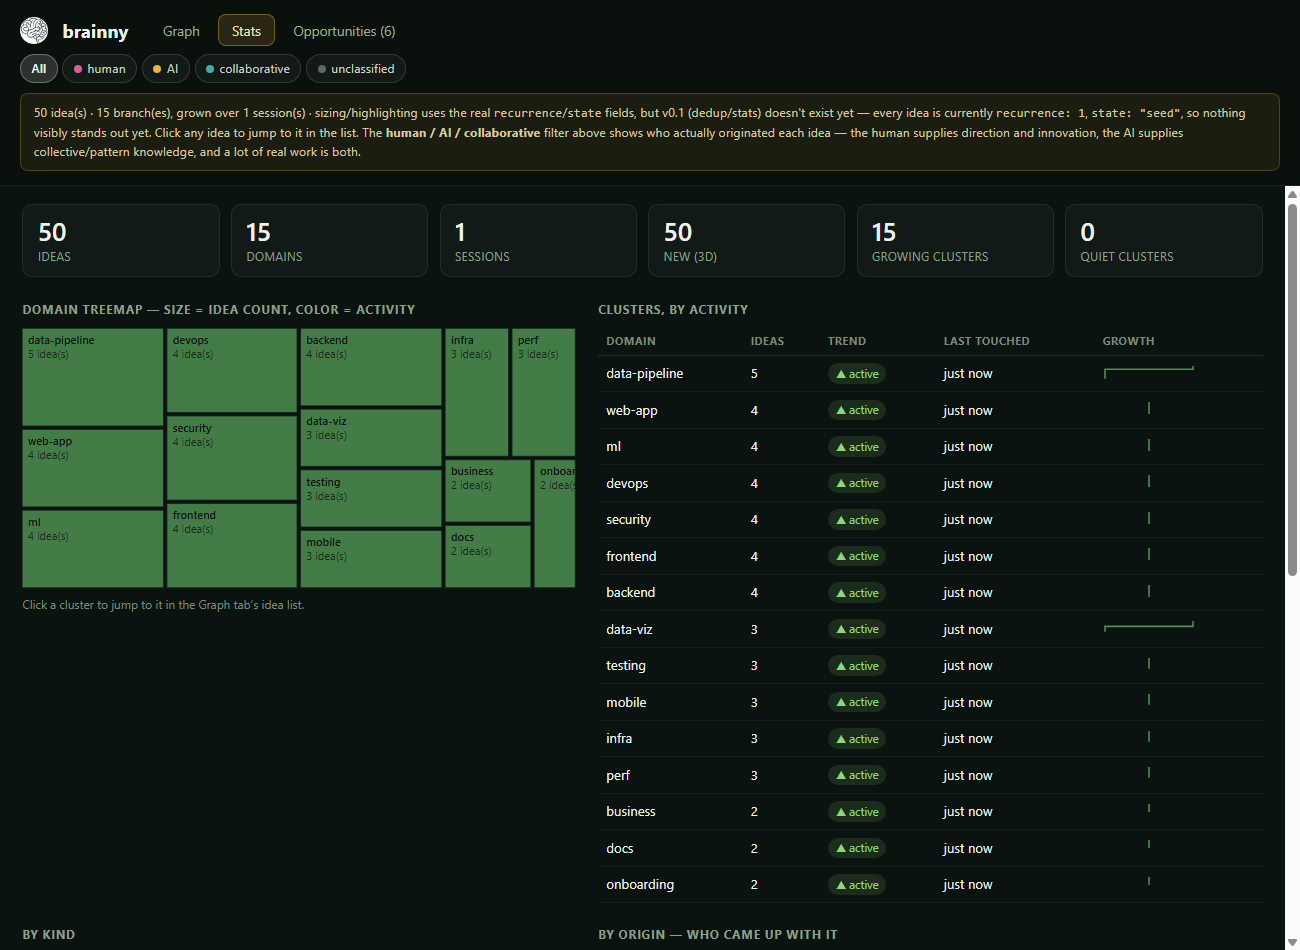Image resolution: width=1300 pixels, height=950 pixels.
Task: Open onboarding treemap cluster
Action: click(x=555, y=524)
